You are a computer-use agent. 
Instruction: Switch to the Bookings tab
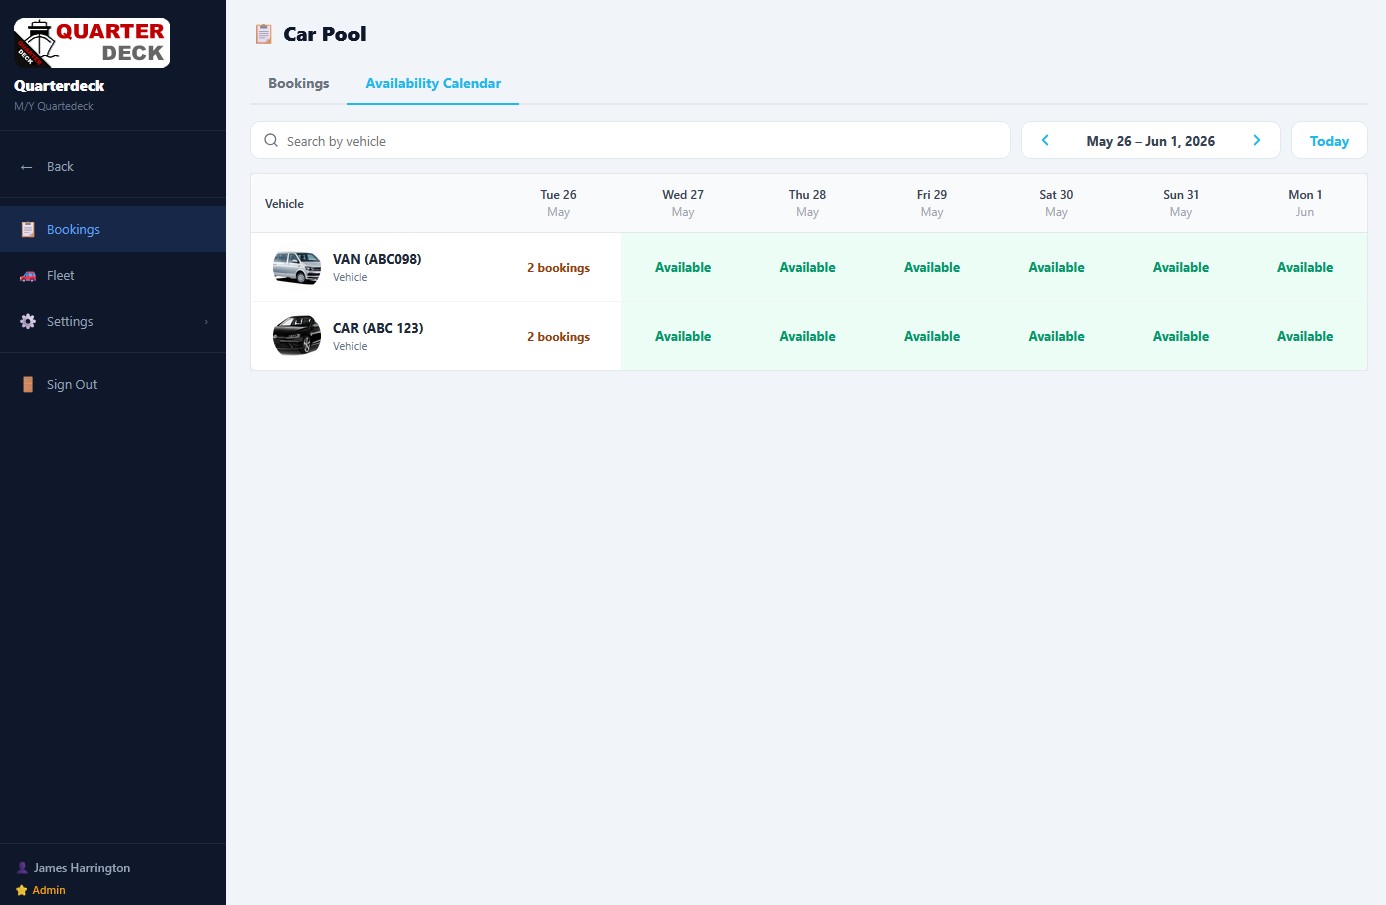(298, 83)
